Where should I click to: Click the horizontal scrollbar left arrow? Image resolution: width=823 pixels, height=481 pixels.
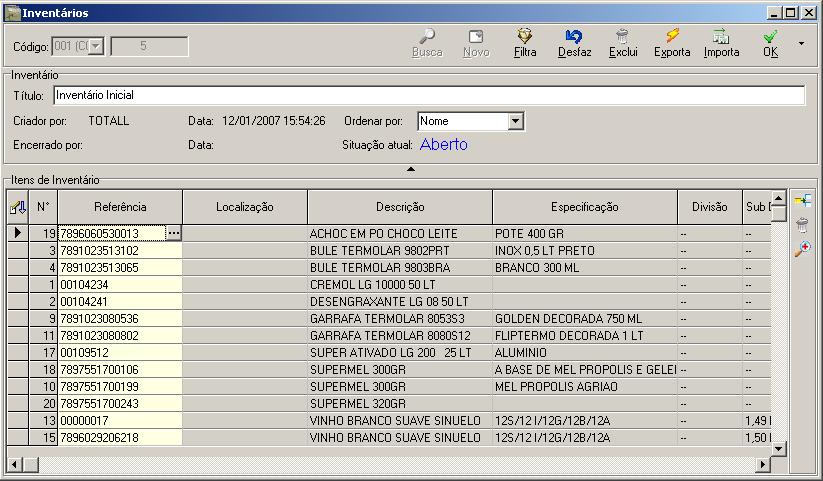[x=15, y=464]
